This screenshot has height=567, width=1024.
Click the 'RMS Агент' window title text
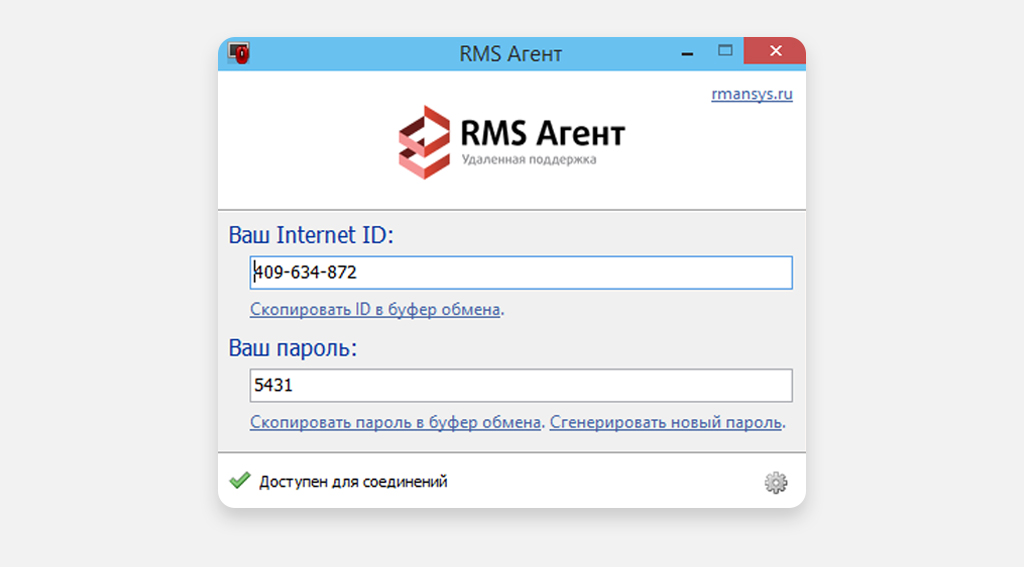coord(511,54)
